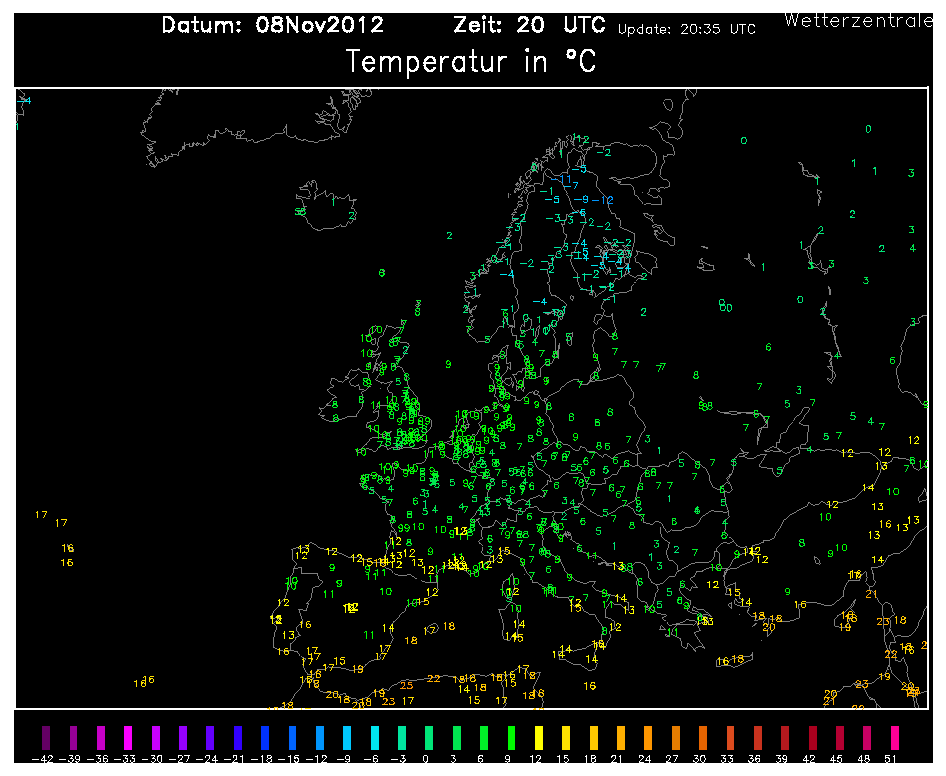Click the 'Temperatur in °C' title
This screenshot has width=946, height=776.
(471, 62)
